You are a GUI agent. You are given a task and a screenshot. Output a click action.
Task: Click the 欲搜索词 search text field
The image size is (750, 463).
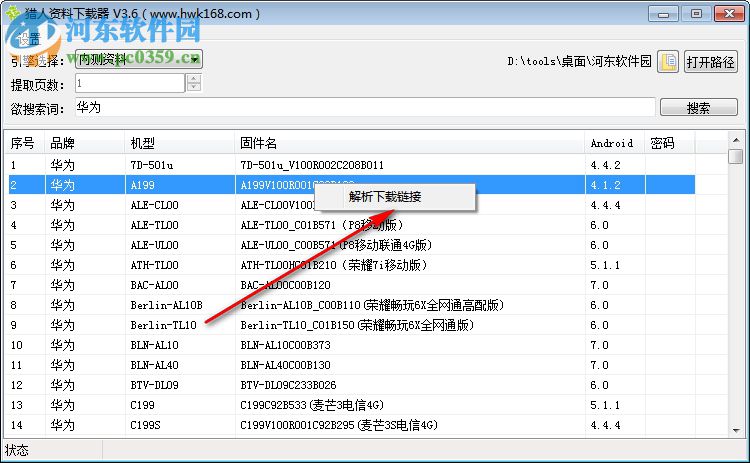point(365,107)
